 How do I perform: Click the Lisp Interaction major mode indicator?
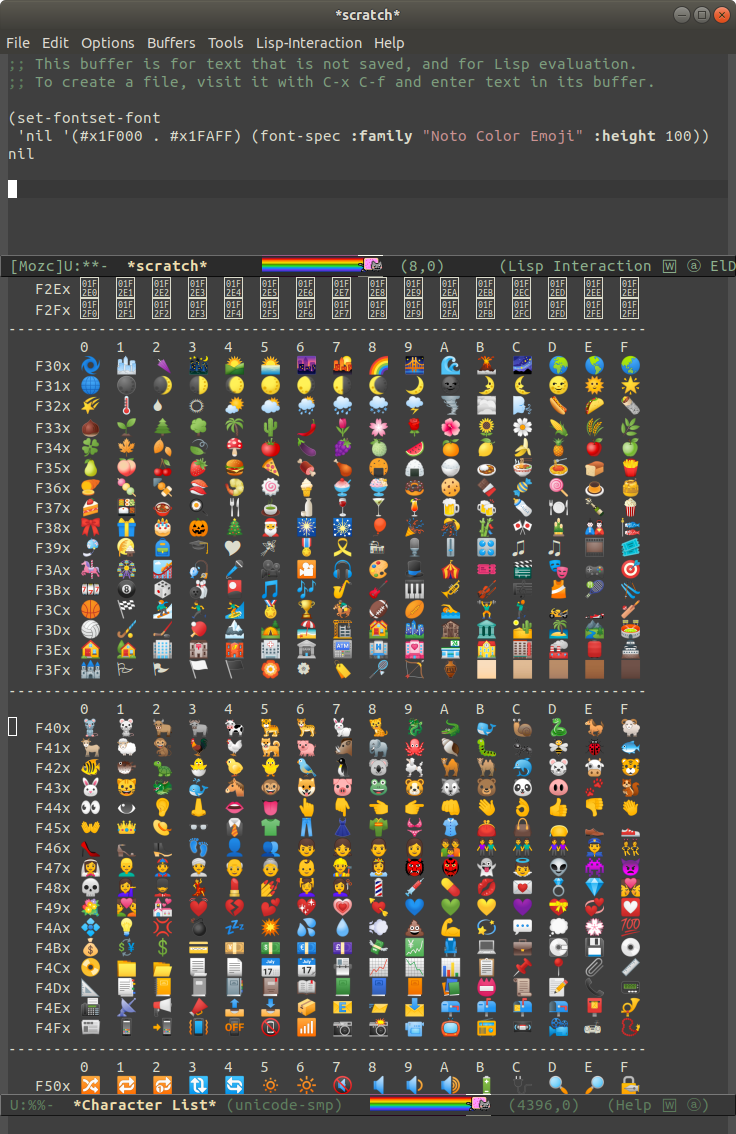point(579,266)
